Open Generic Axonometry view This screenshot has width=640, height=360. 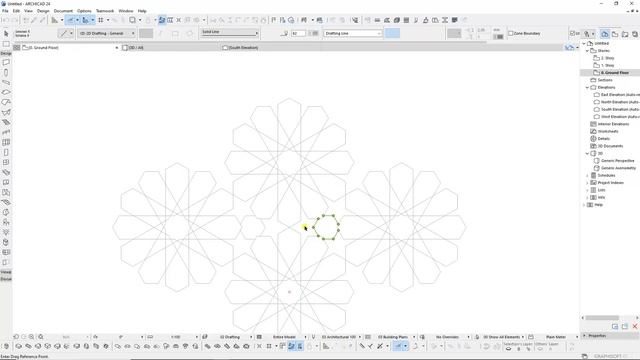[618, 168]
